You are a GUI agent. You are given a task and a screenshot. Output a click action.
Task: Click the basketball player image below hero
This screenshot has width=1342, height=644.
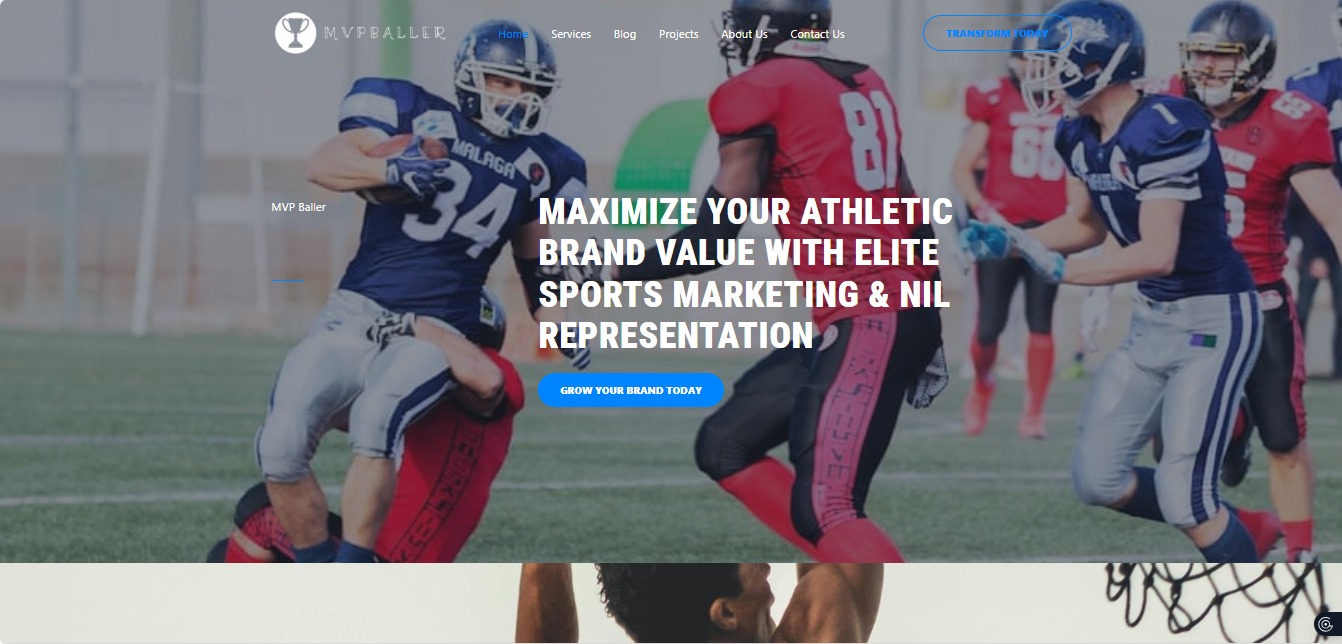[699, 603]
